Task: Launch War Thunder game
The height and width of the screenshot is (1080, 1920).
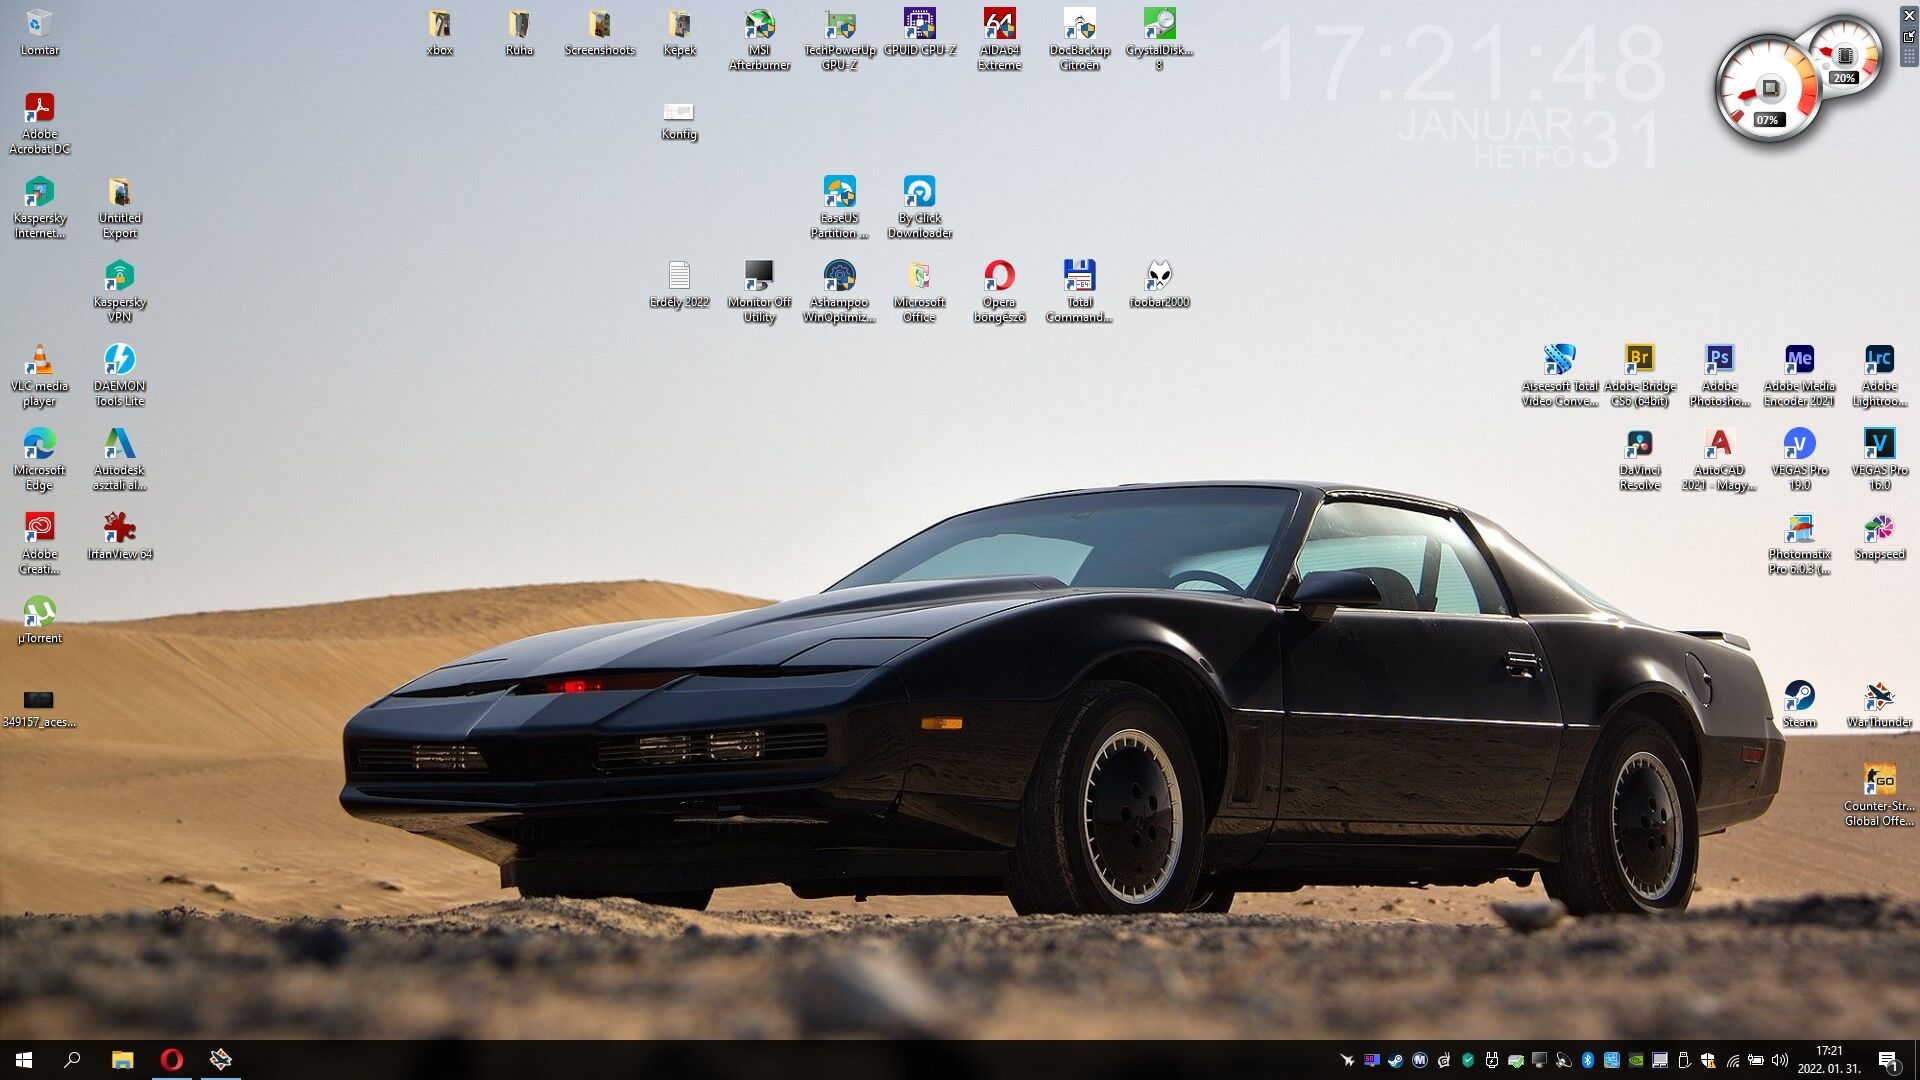Action: tap(1879, 704)
